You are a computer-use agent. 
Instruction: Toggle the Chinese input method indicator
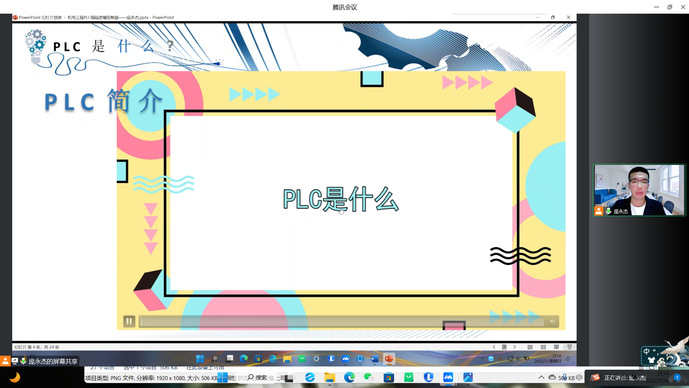point(646,351)
